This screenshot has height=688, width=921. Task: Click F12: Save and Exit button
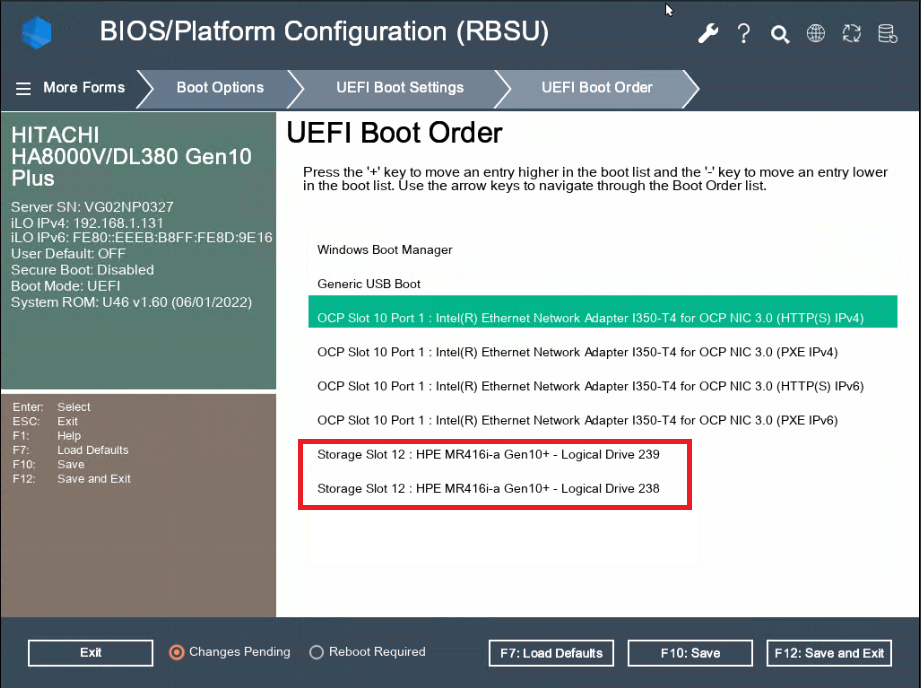click(829, 653)
